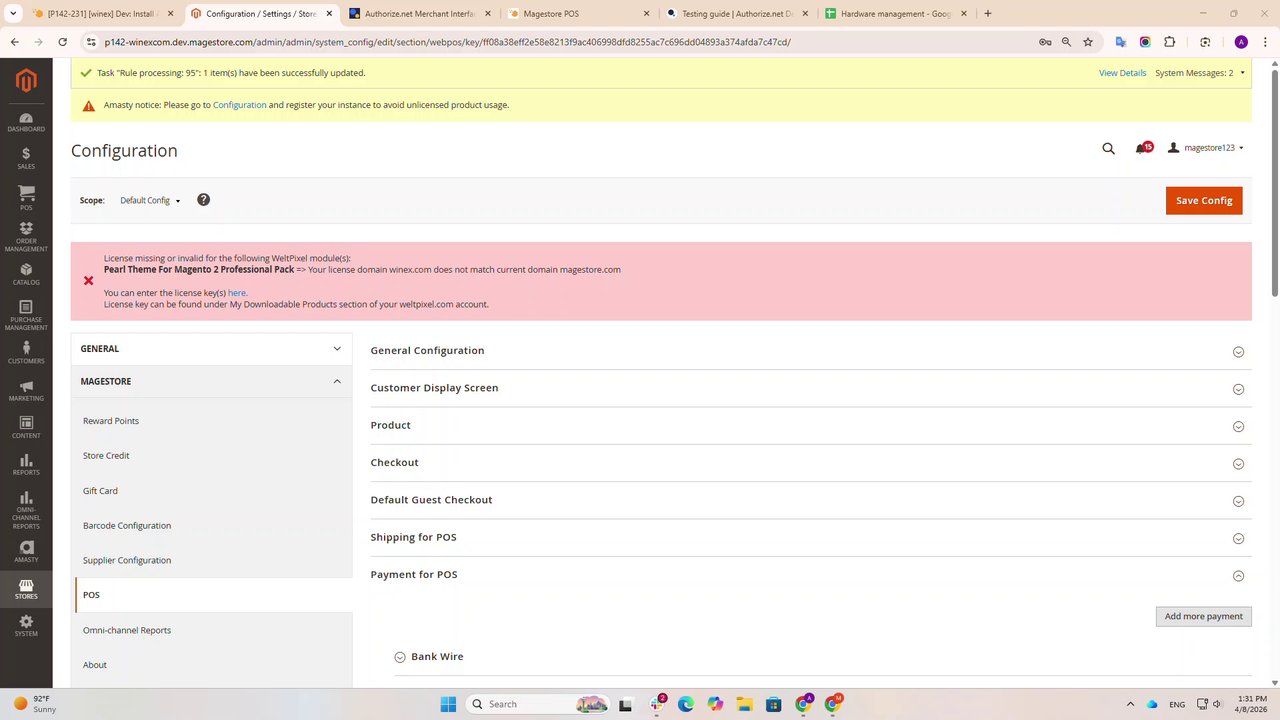The image size is (1280, 720).
Task: Open the Reports admin menu
Action: tap(26, 465)
